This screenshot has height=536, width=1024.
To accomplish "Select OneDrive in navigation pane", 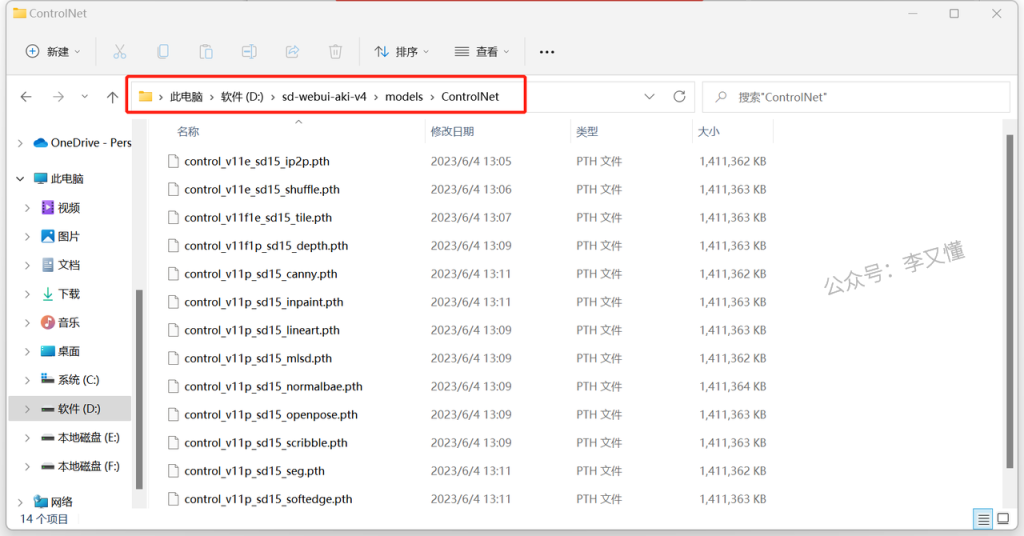I will [x=82, y=142].
